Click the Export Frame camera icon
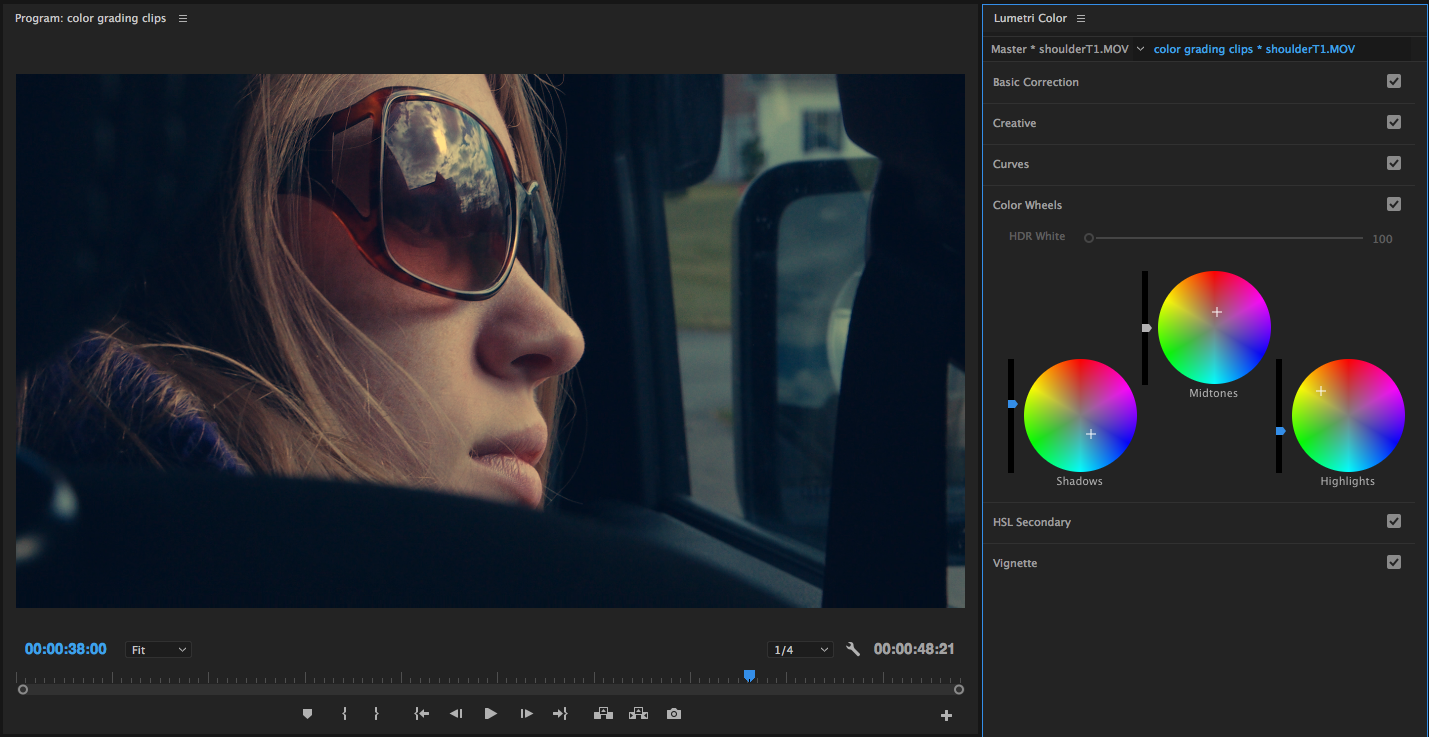This screenshot has height=737, width=1429. [673, 713]
